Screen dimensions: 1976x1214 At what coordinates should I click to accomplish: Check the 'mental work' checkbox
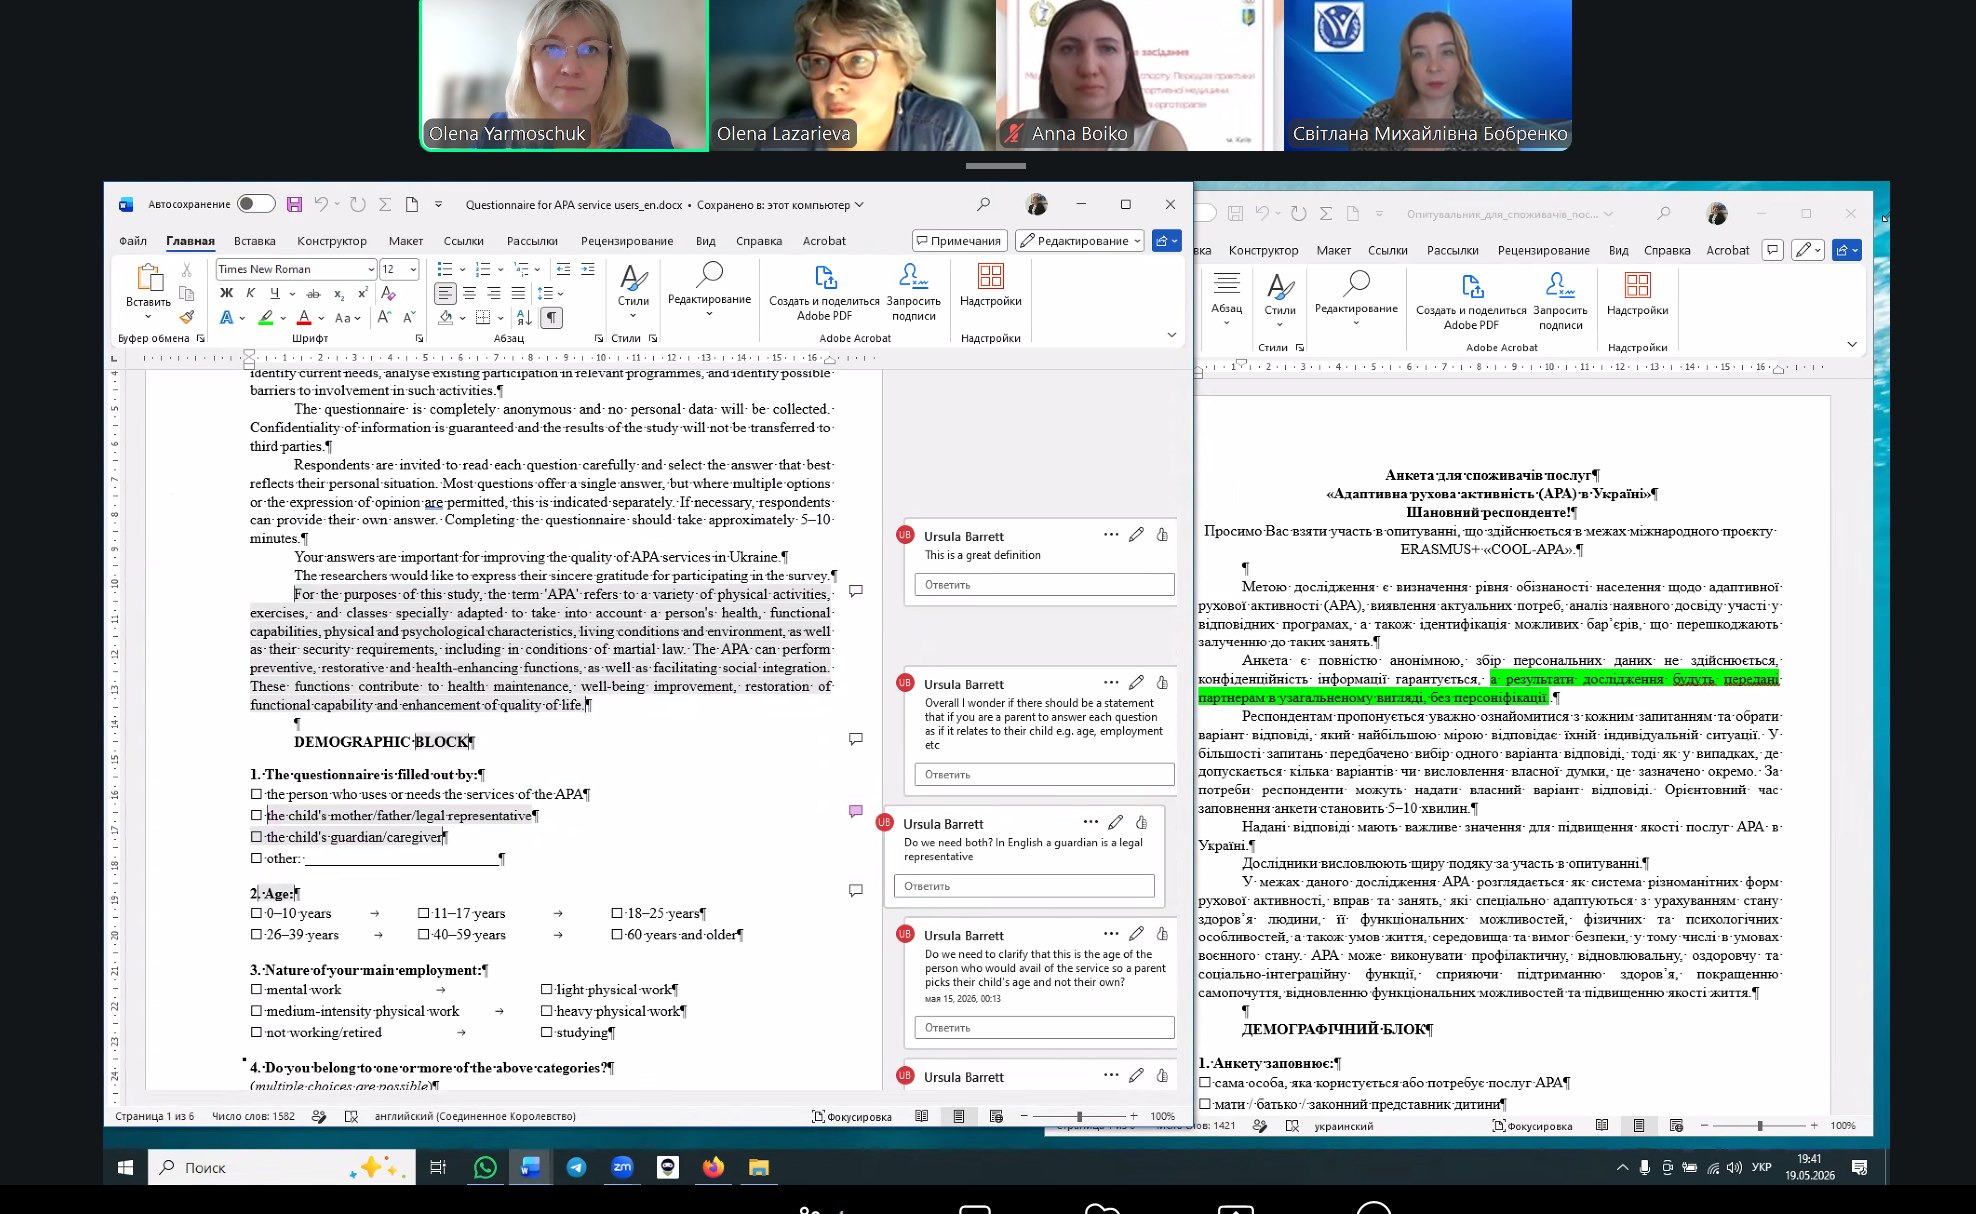pyautogui.click(x=256, y=989)
